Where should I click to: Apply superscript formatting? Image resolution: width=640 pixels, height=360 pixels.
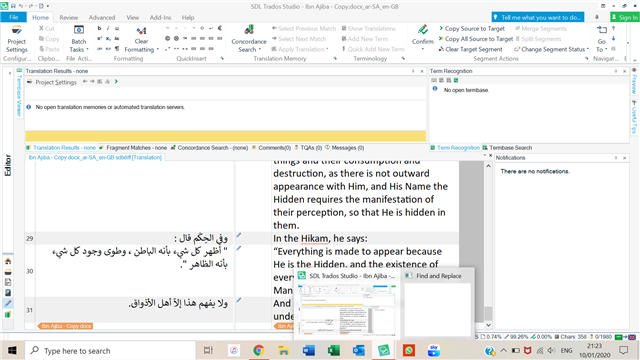pos(99,38)
